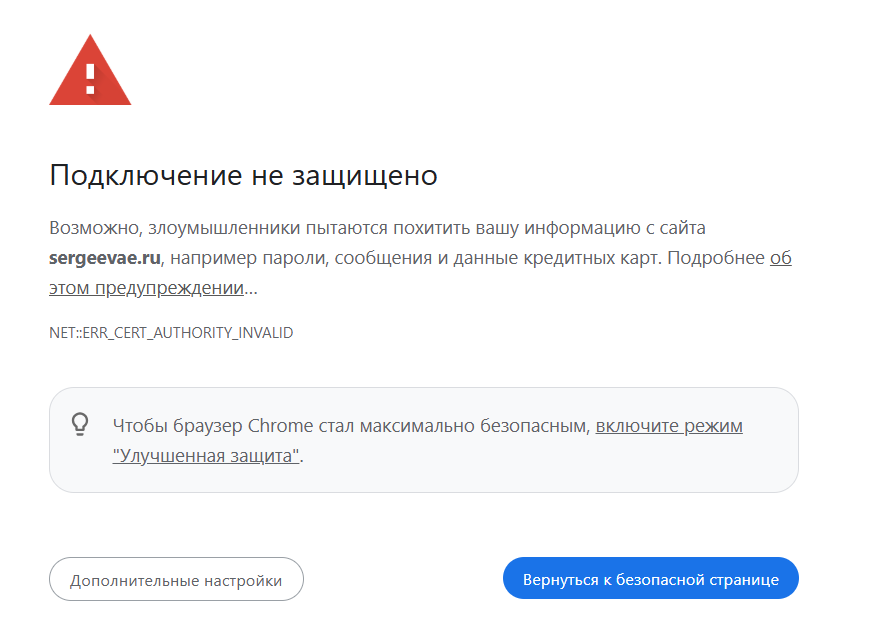Open the 'этом предупреждении' learn more link

146,288
